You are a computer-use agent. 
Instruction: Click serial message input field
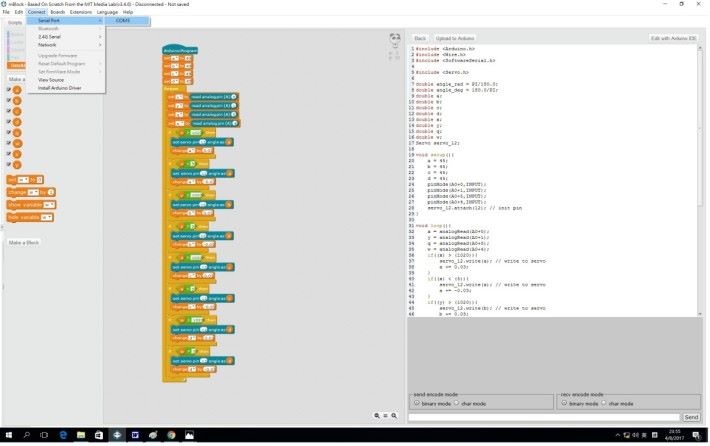[544, 417]
